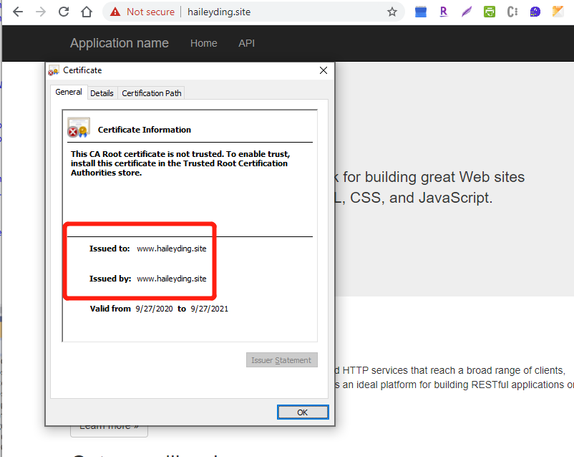The height and width of the screenshot is (457, 574).
Task: Click the Not secure warning triangle
Action: click(115, 12)
